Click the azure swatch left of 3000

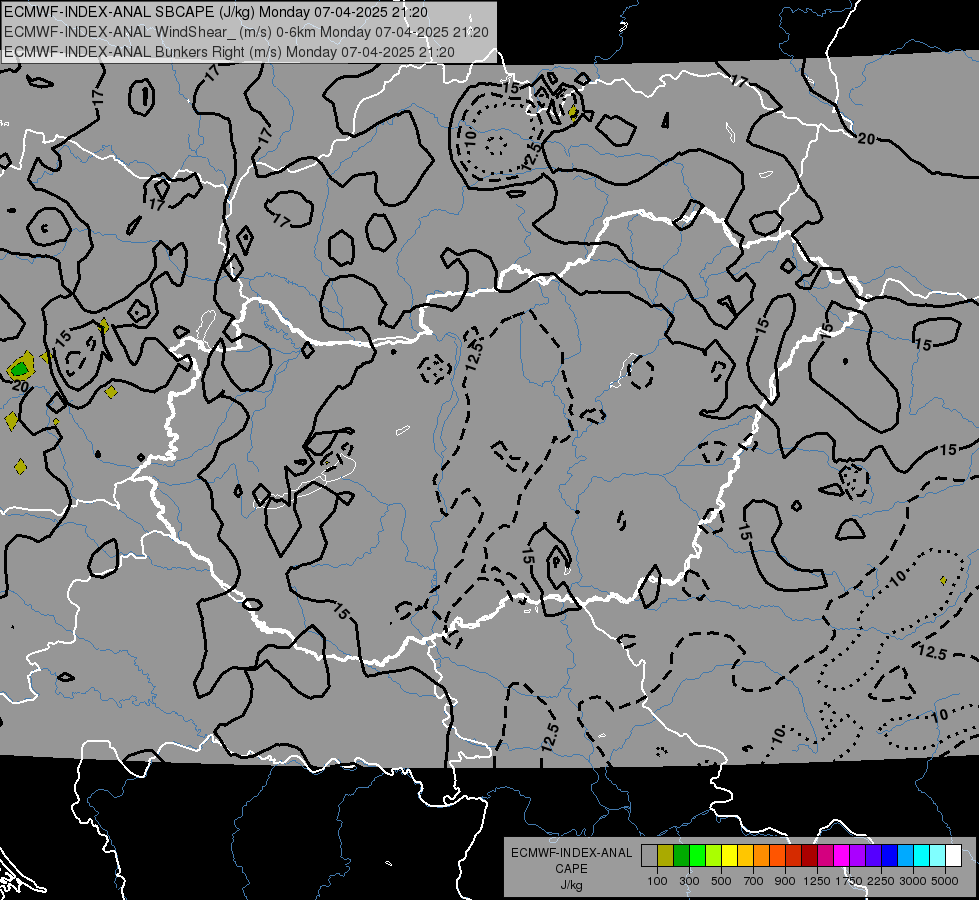pyautogui.click(x=906, y=856)
